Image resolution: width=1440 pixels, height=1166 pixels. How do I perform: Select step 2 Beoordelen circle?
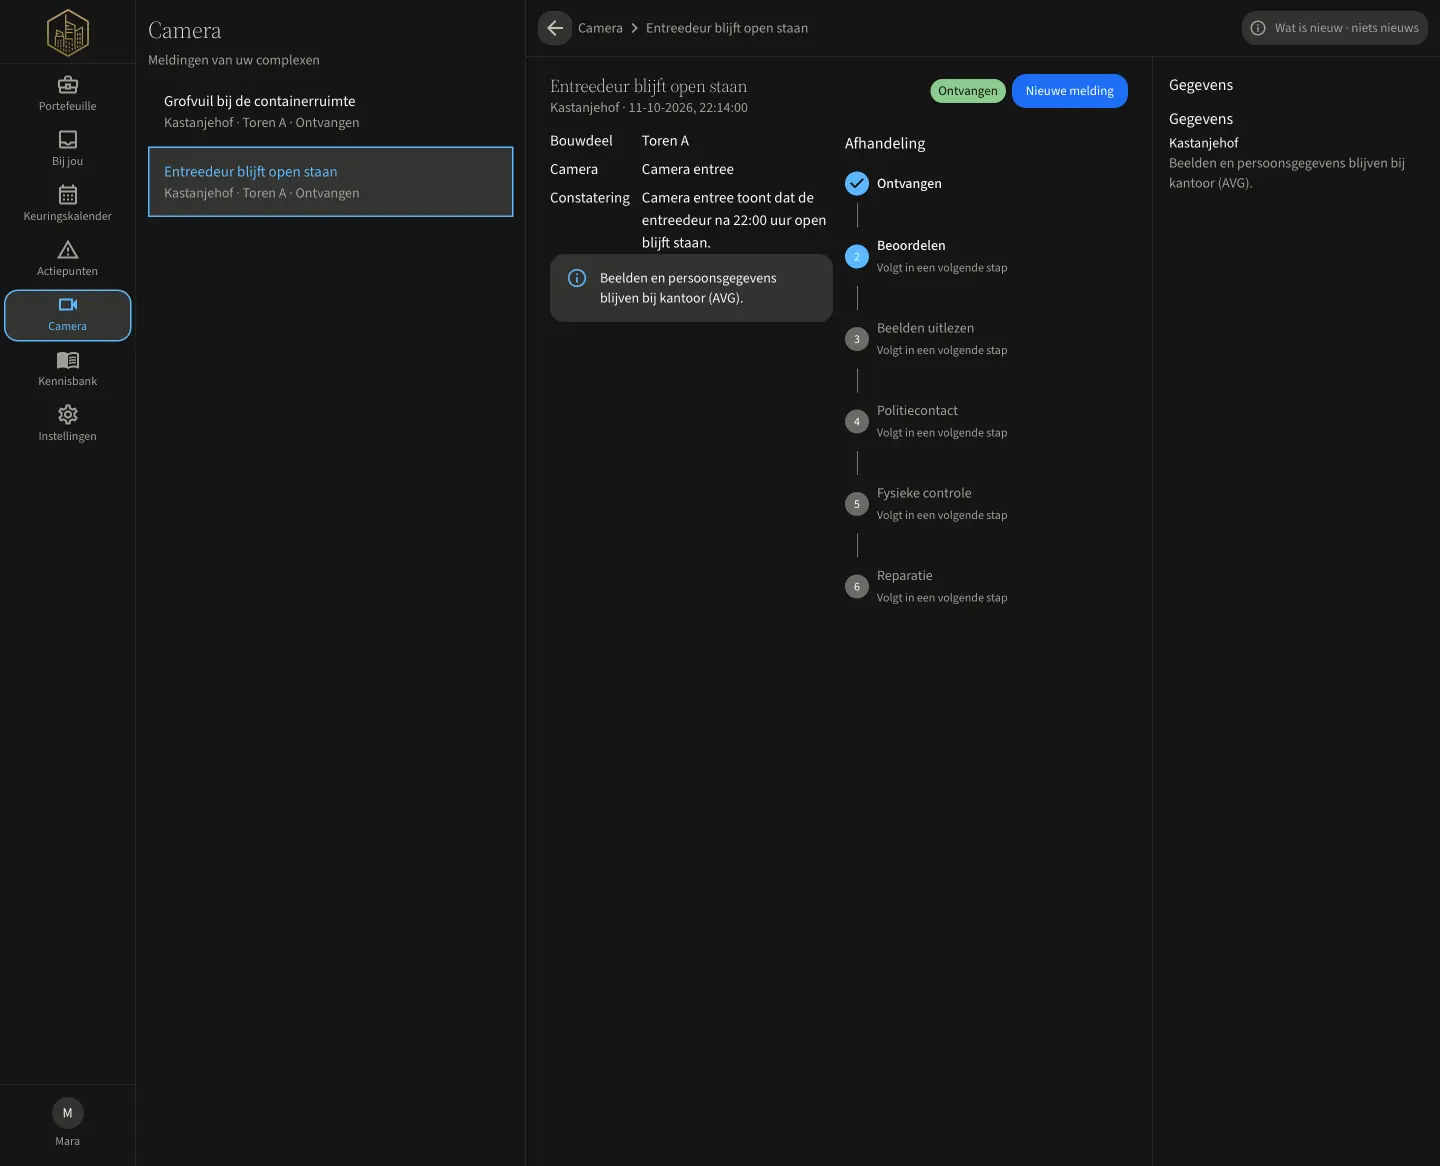[857, 257]
